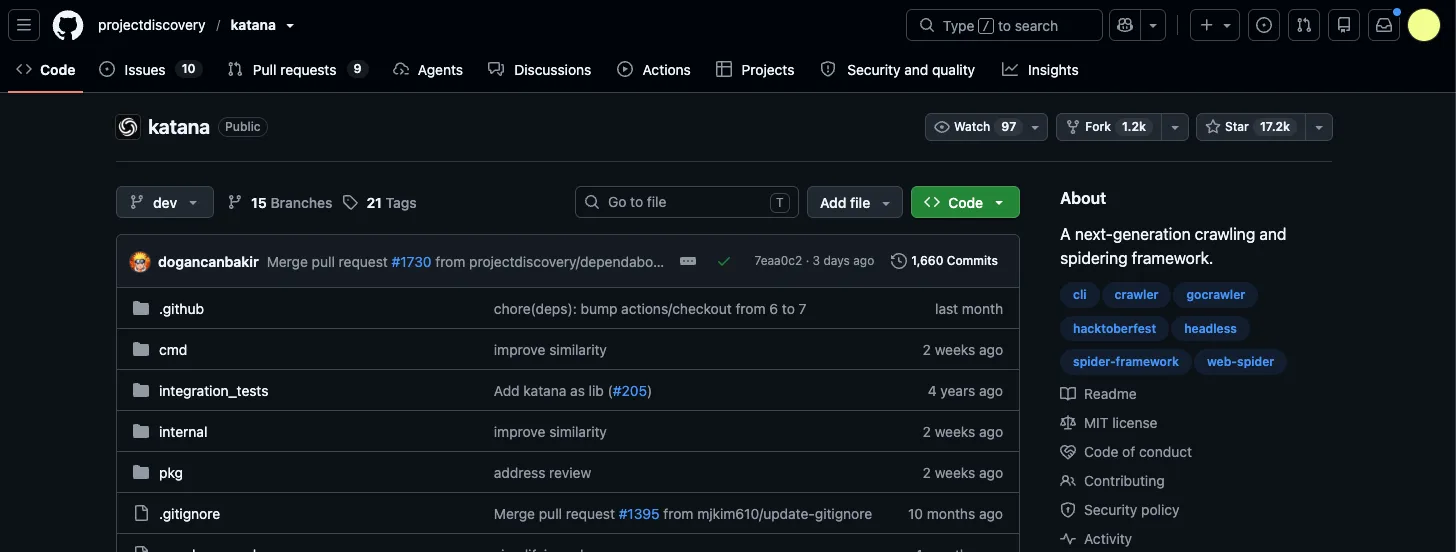The width and height of the screenshot is (1456, 552).
Task: Switch to Security and quality tab
Action: point(897,70)
